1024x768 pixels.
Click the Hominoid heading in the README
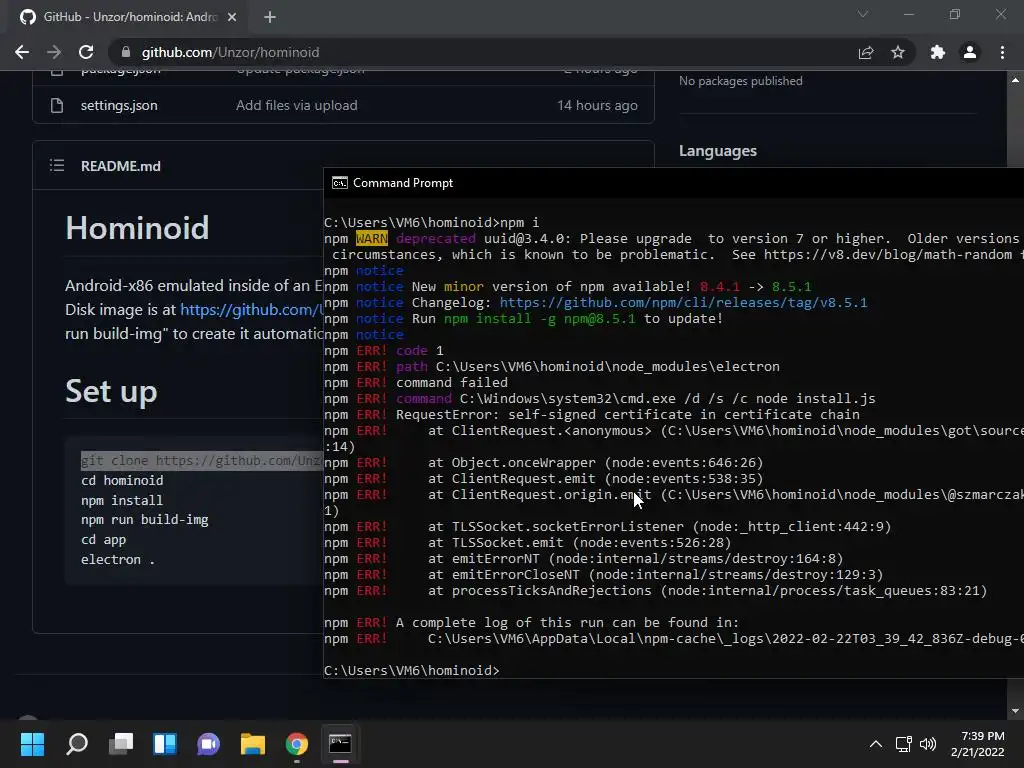pyautogui.click(x=137, y=228)
